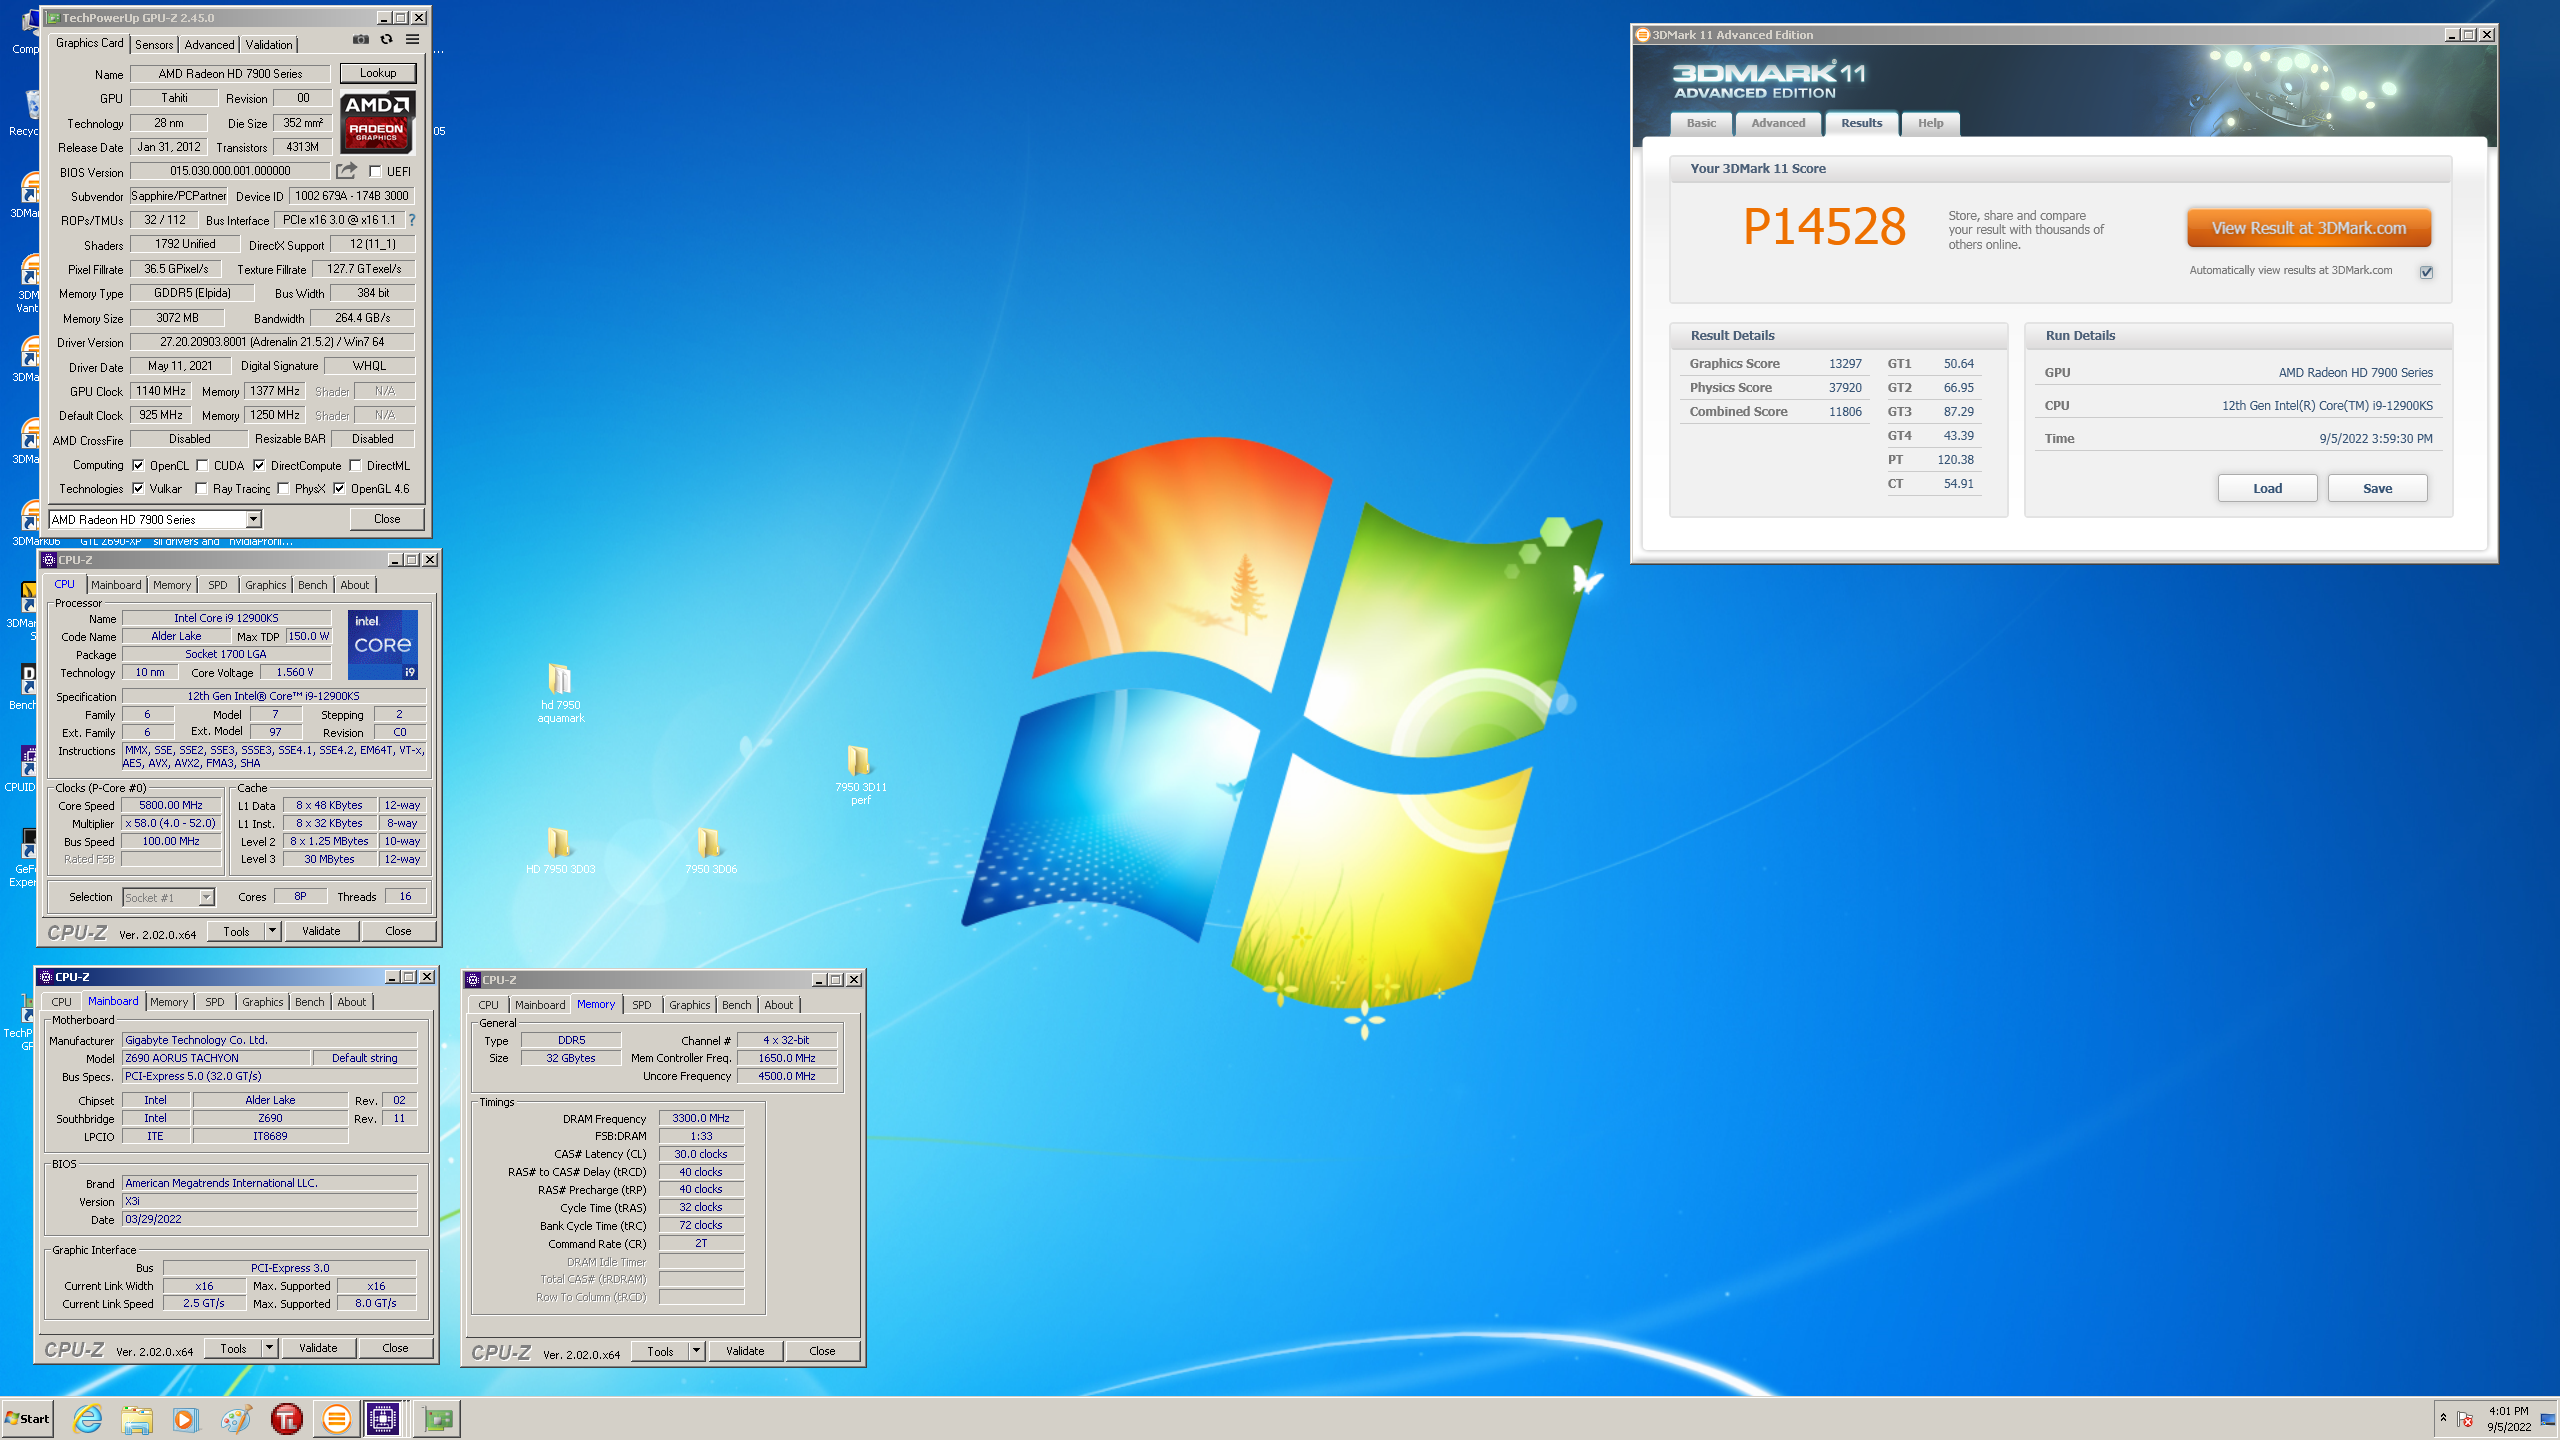The height and width of the screenshot is (1440, 2560).
Task: Select the '7950 3D06' desktop folder
Action: pyautogui.click(x=710, y=851)
